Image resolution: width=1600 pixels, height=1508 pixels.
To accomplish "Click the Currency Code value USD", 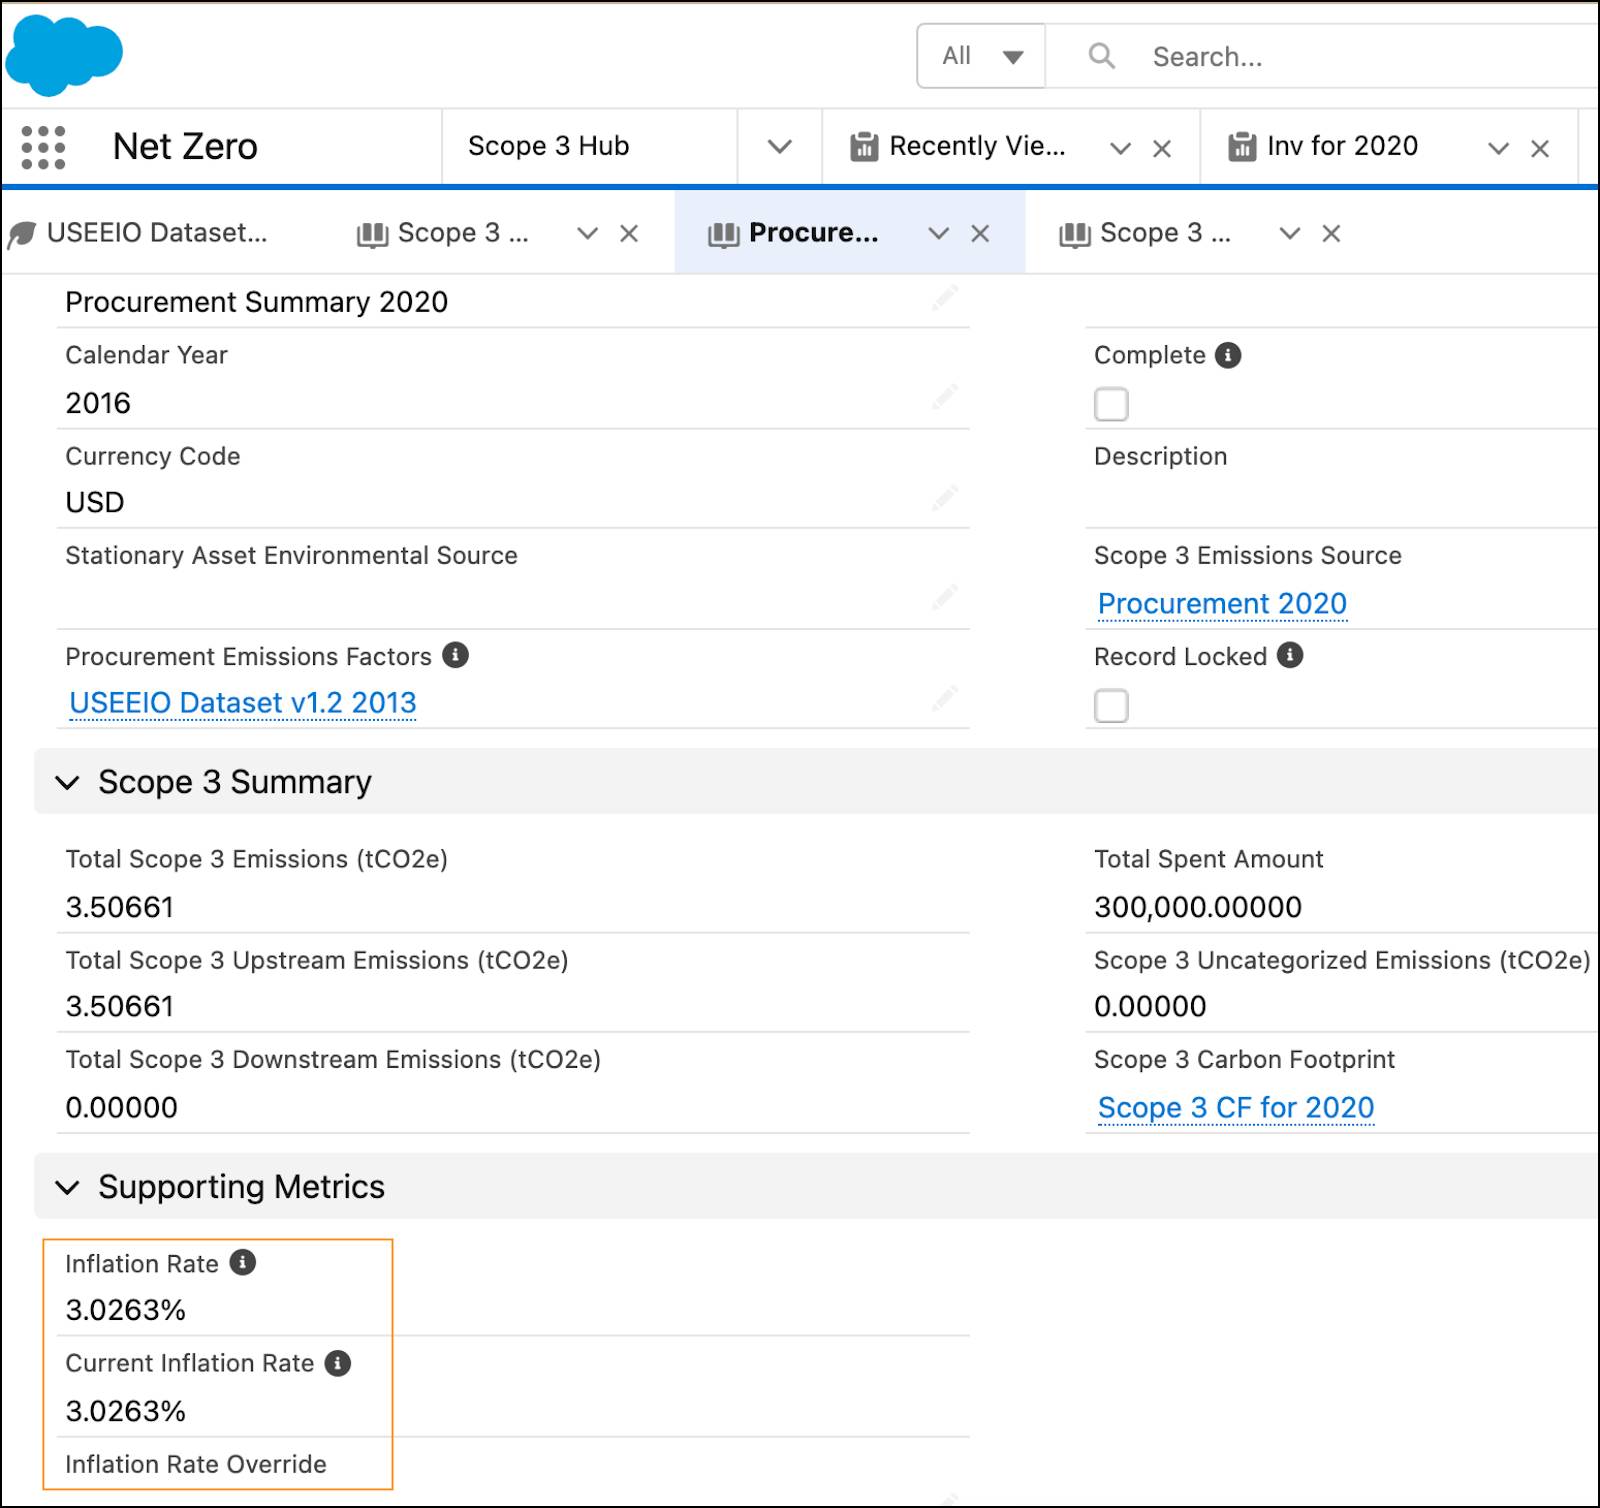I will point(95,502).
